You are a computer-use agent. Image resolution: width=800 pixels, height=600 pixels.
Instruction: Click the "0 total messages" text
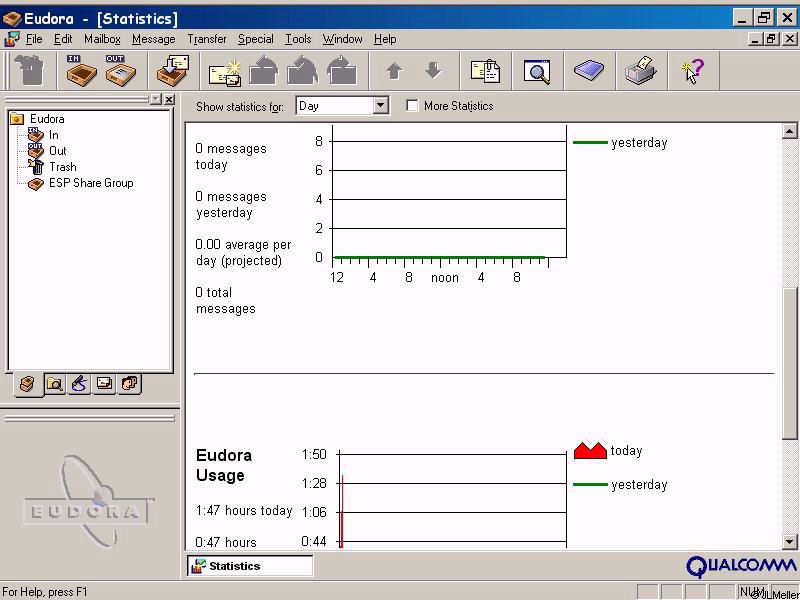226,301
